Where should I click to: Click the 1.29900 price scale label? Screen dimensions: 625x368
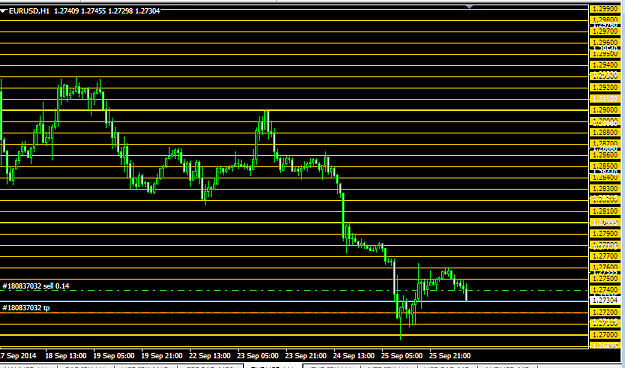click(605, 8)
